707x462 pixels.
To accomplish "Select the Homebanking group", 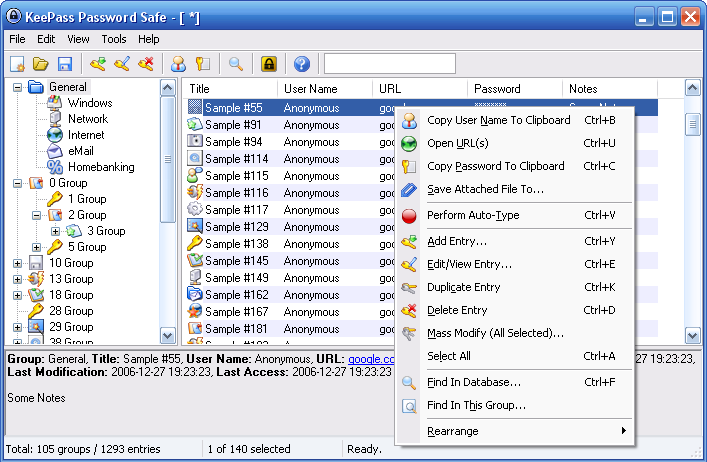I will 100,167.
